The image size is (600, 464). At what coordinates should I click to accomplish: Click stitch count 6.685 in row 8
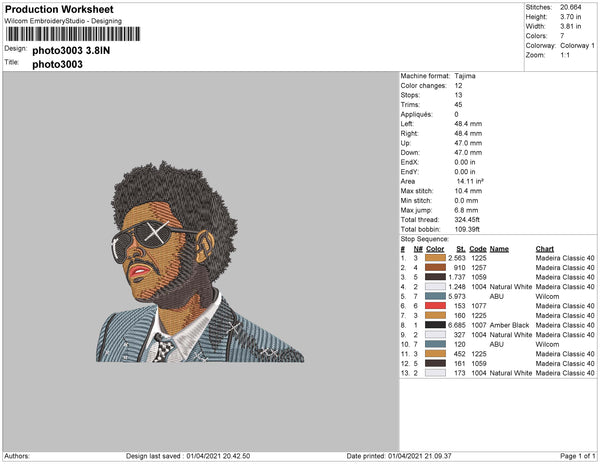(x=457, y=325)
